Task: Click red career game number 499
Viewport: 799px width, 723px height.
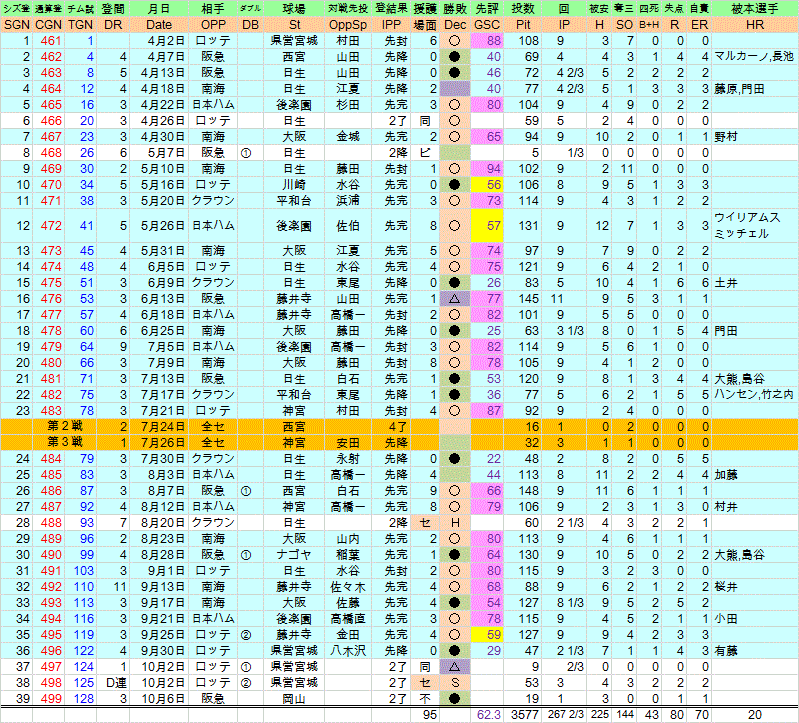Action: (51, 699)
